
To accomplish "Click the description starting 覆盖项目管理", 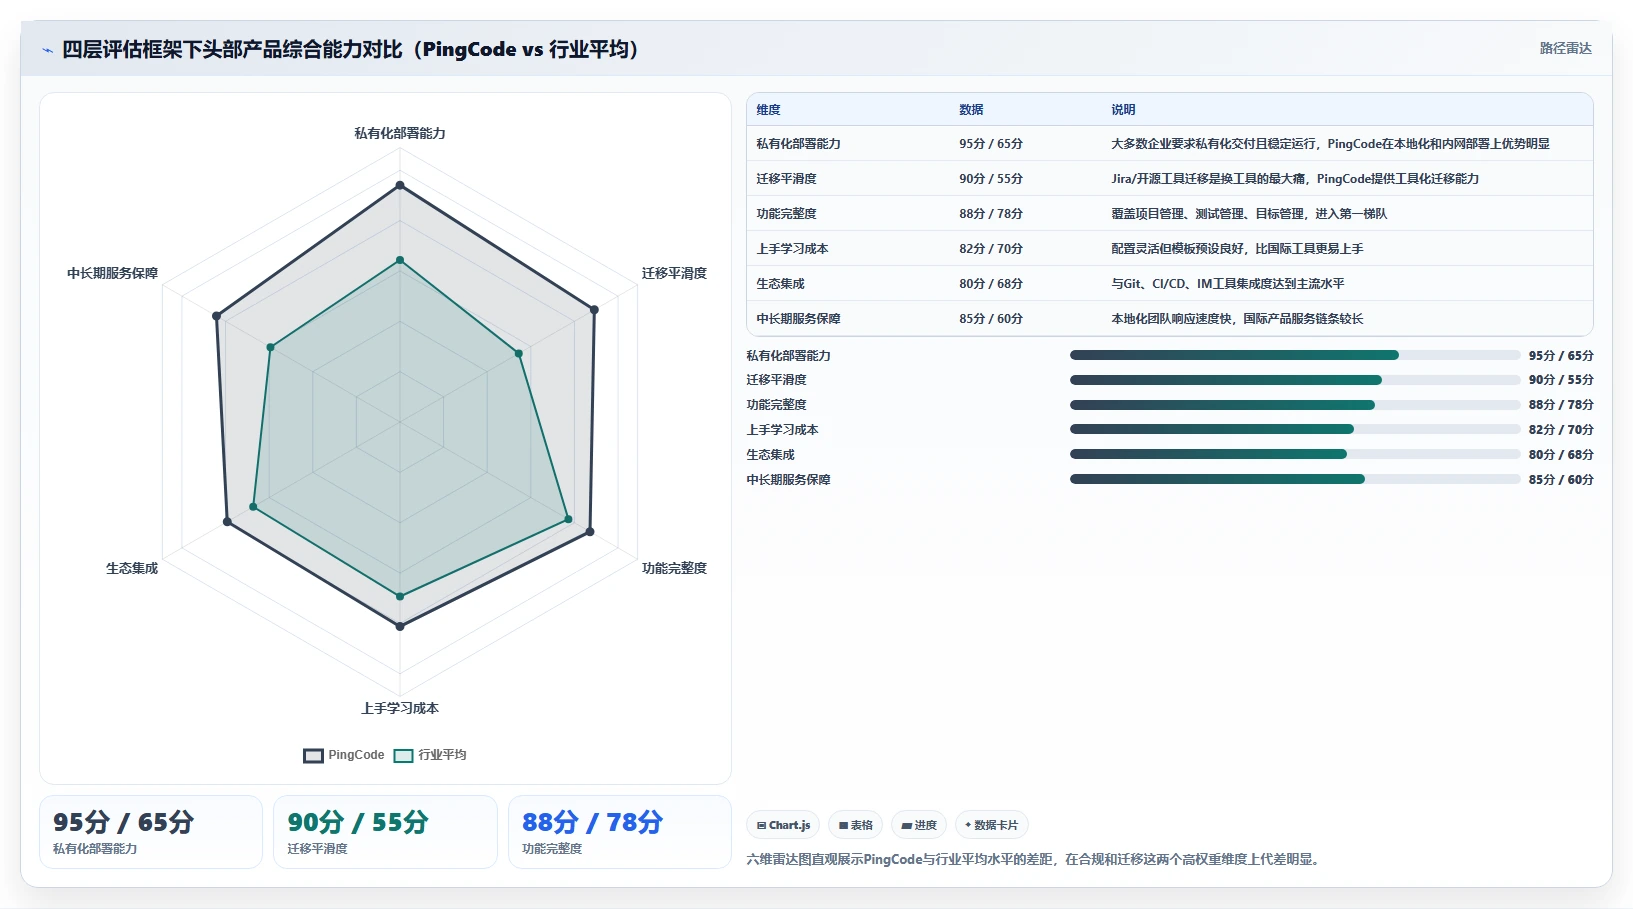I will [1249, 214].
